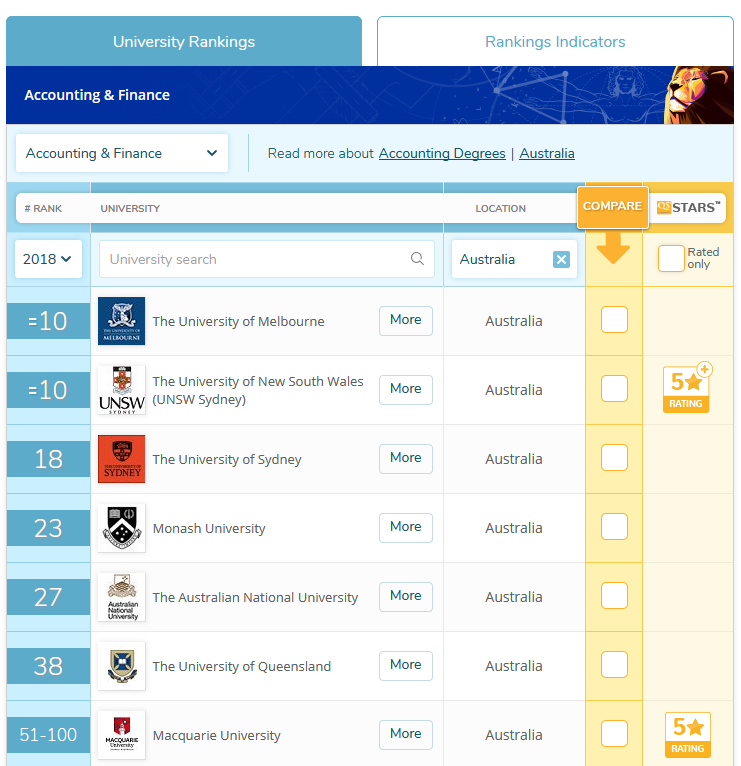Click the Monash University crest
Viewport: 741px width, 766px height.
[x=121, y=528]
